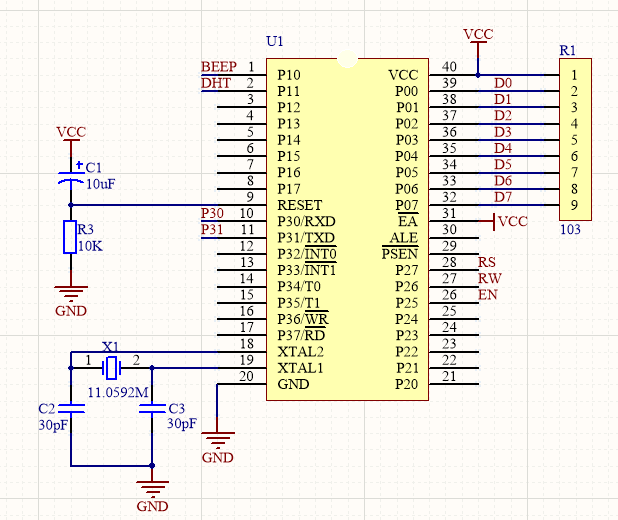Click the 10uF value text
This screenshot has width=618, height=520.
point(101,184)
